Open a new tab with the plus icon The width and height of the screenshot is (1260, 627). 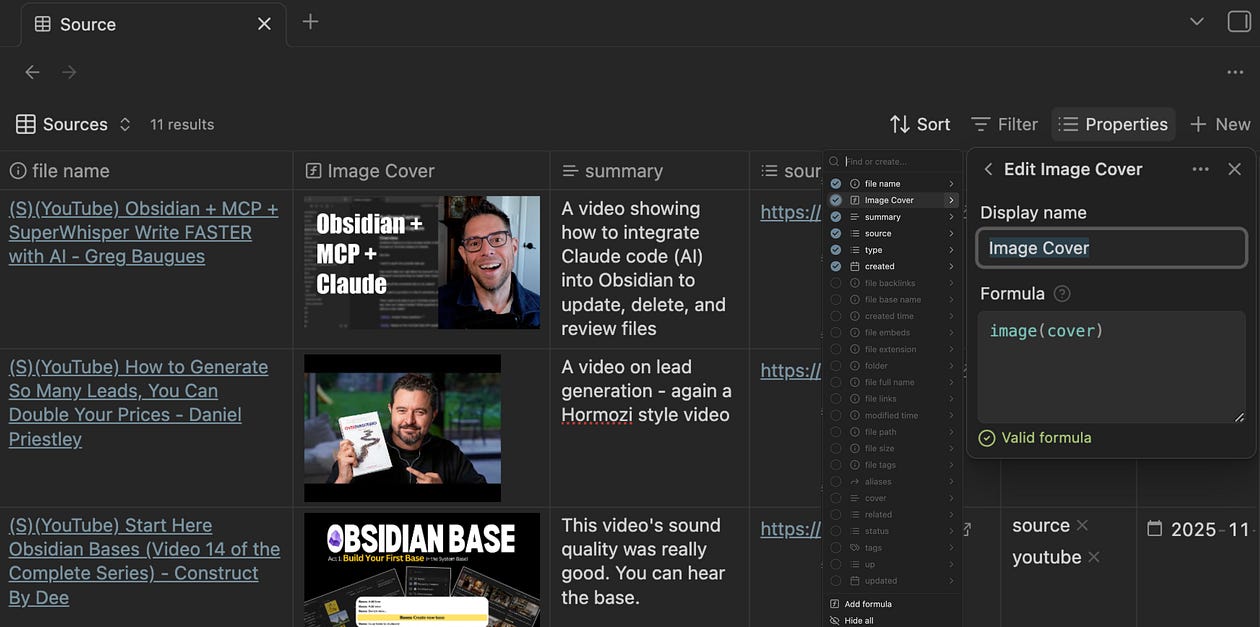(310, 22)
